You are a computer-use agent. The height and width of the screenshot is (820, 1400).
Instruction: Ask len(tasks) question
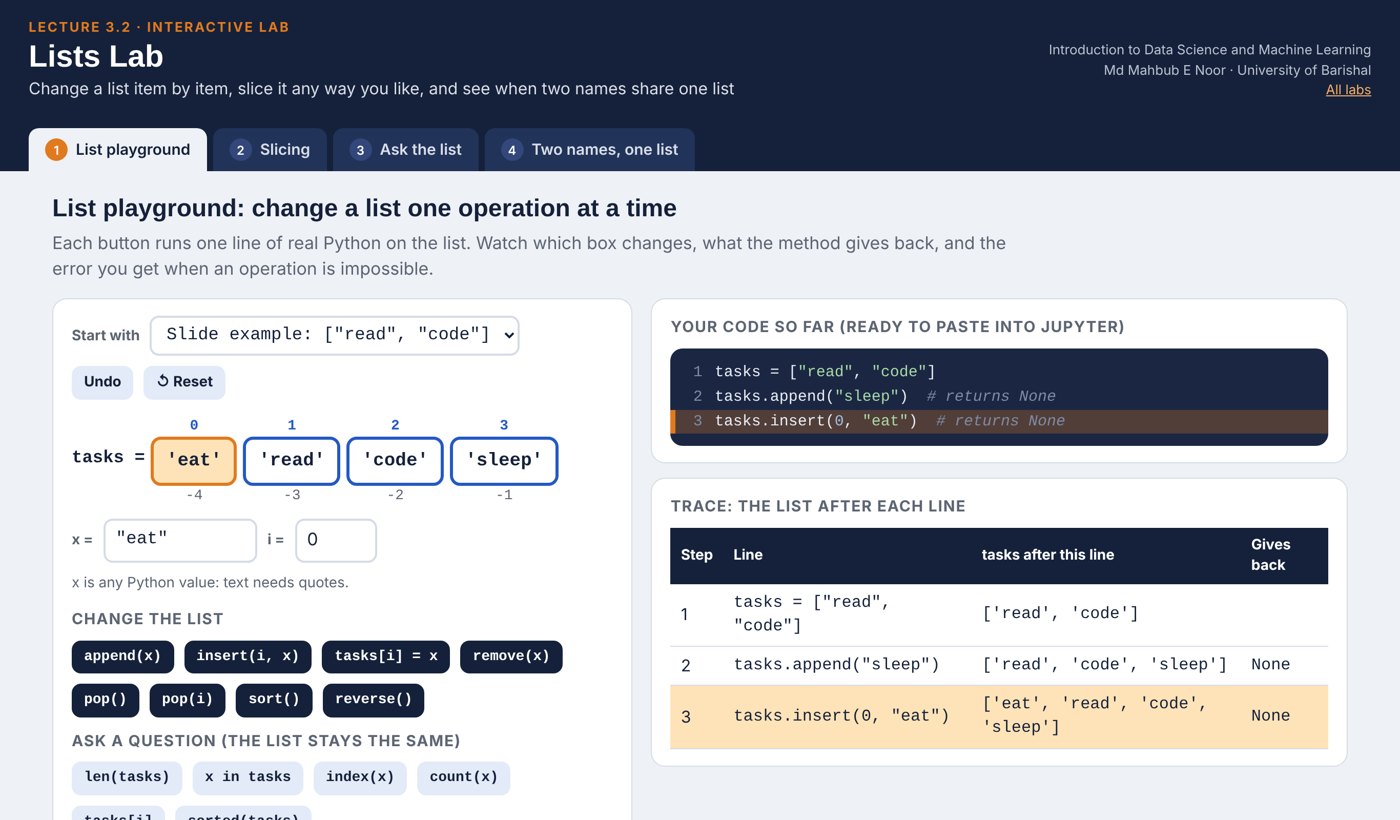[127, 778]
